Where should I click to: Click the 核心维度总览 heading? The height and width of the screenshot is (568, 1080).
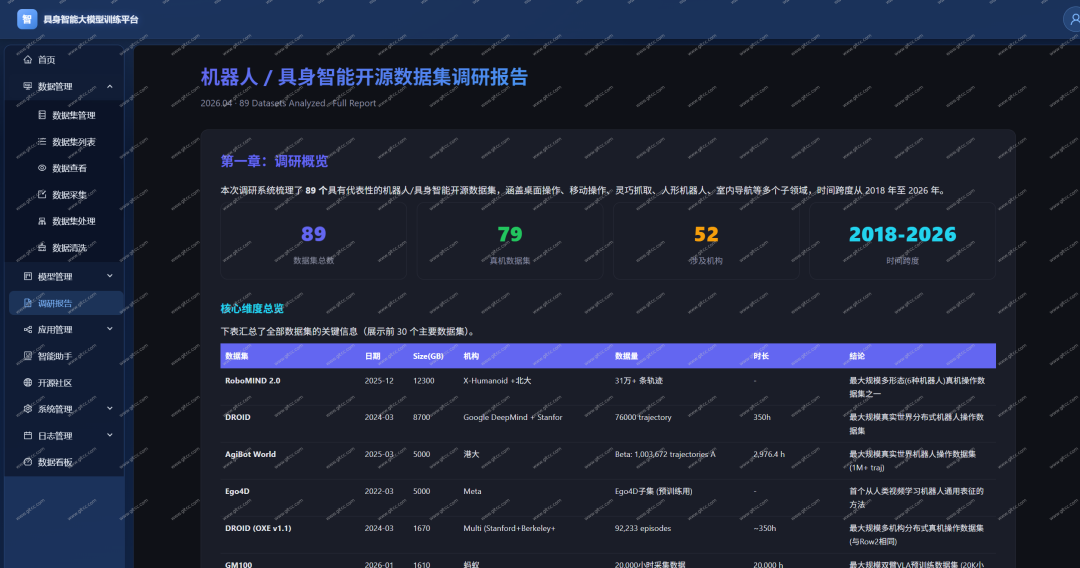(252, 308)
